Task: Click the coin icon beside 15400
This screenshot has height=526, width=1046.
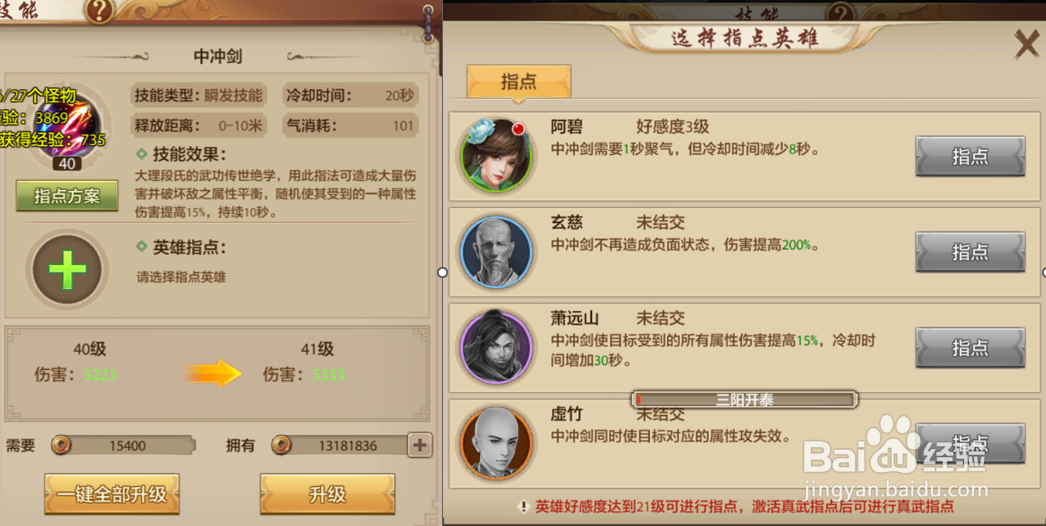Action: 61,445
